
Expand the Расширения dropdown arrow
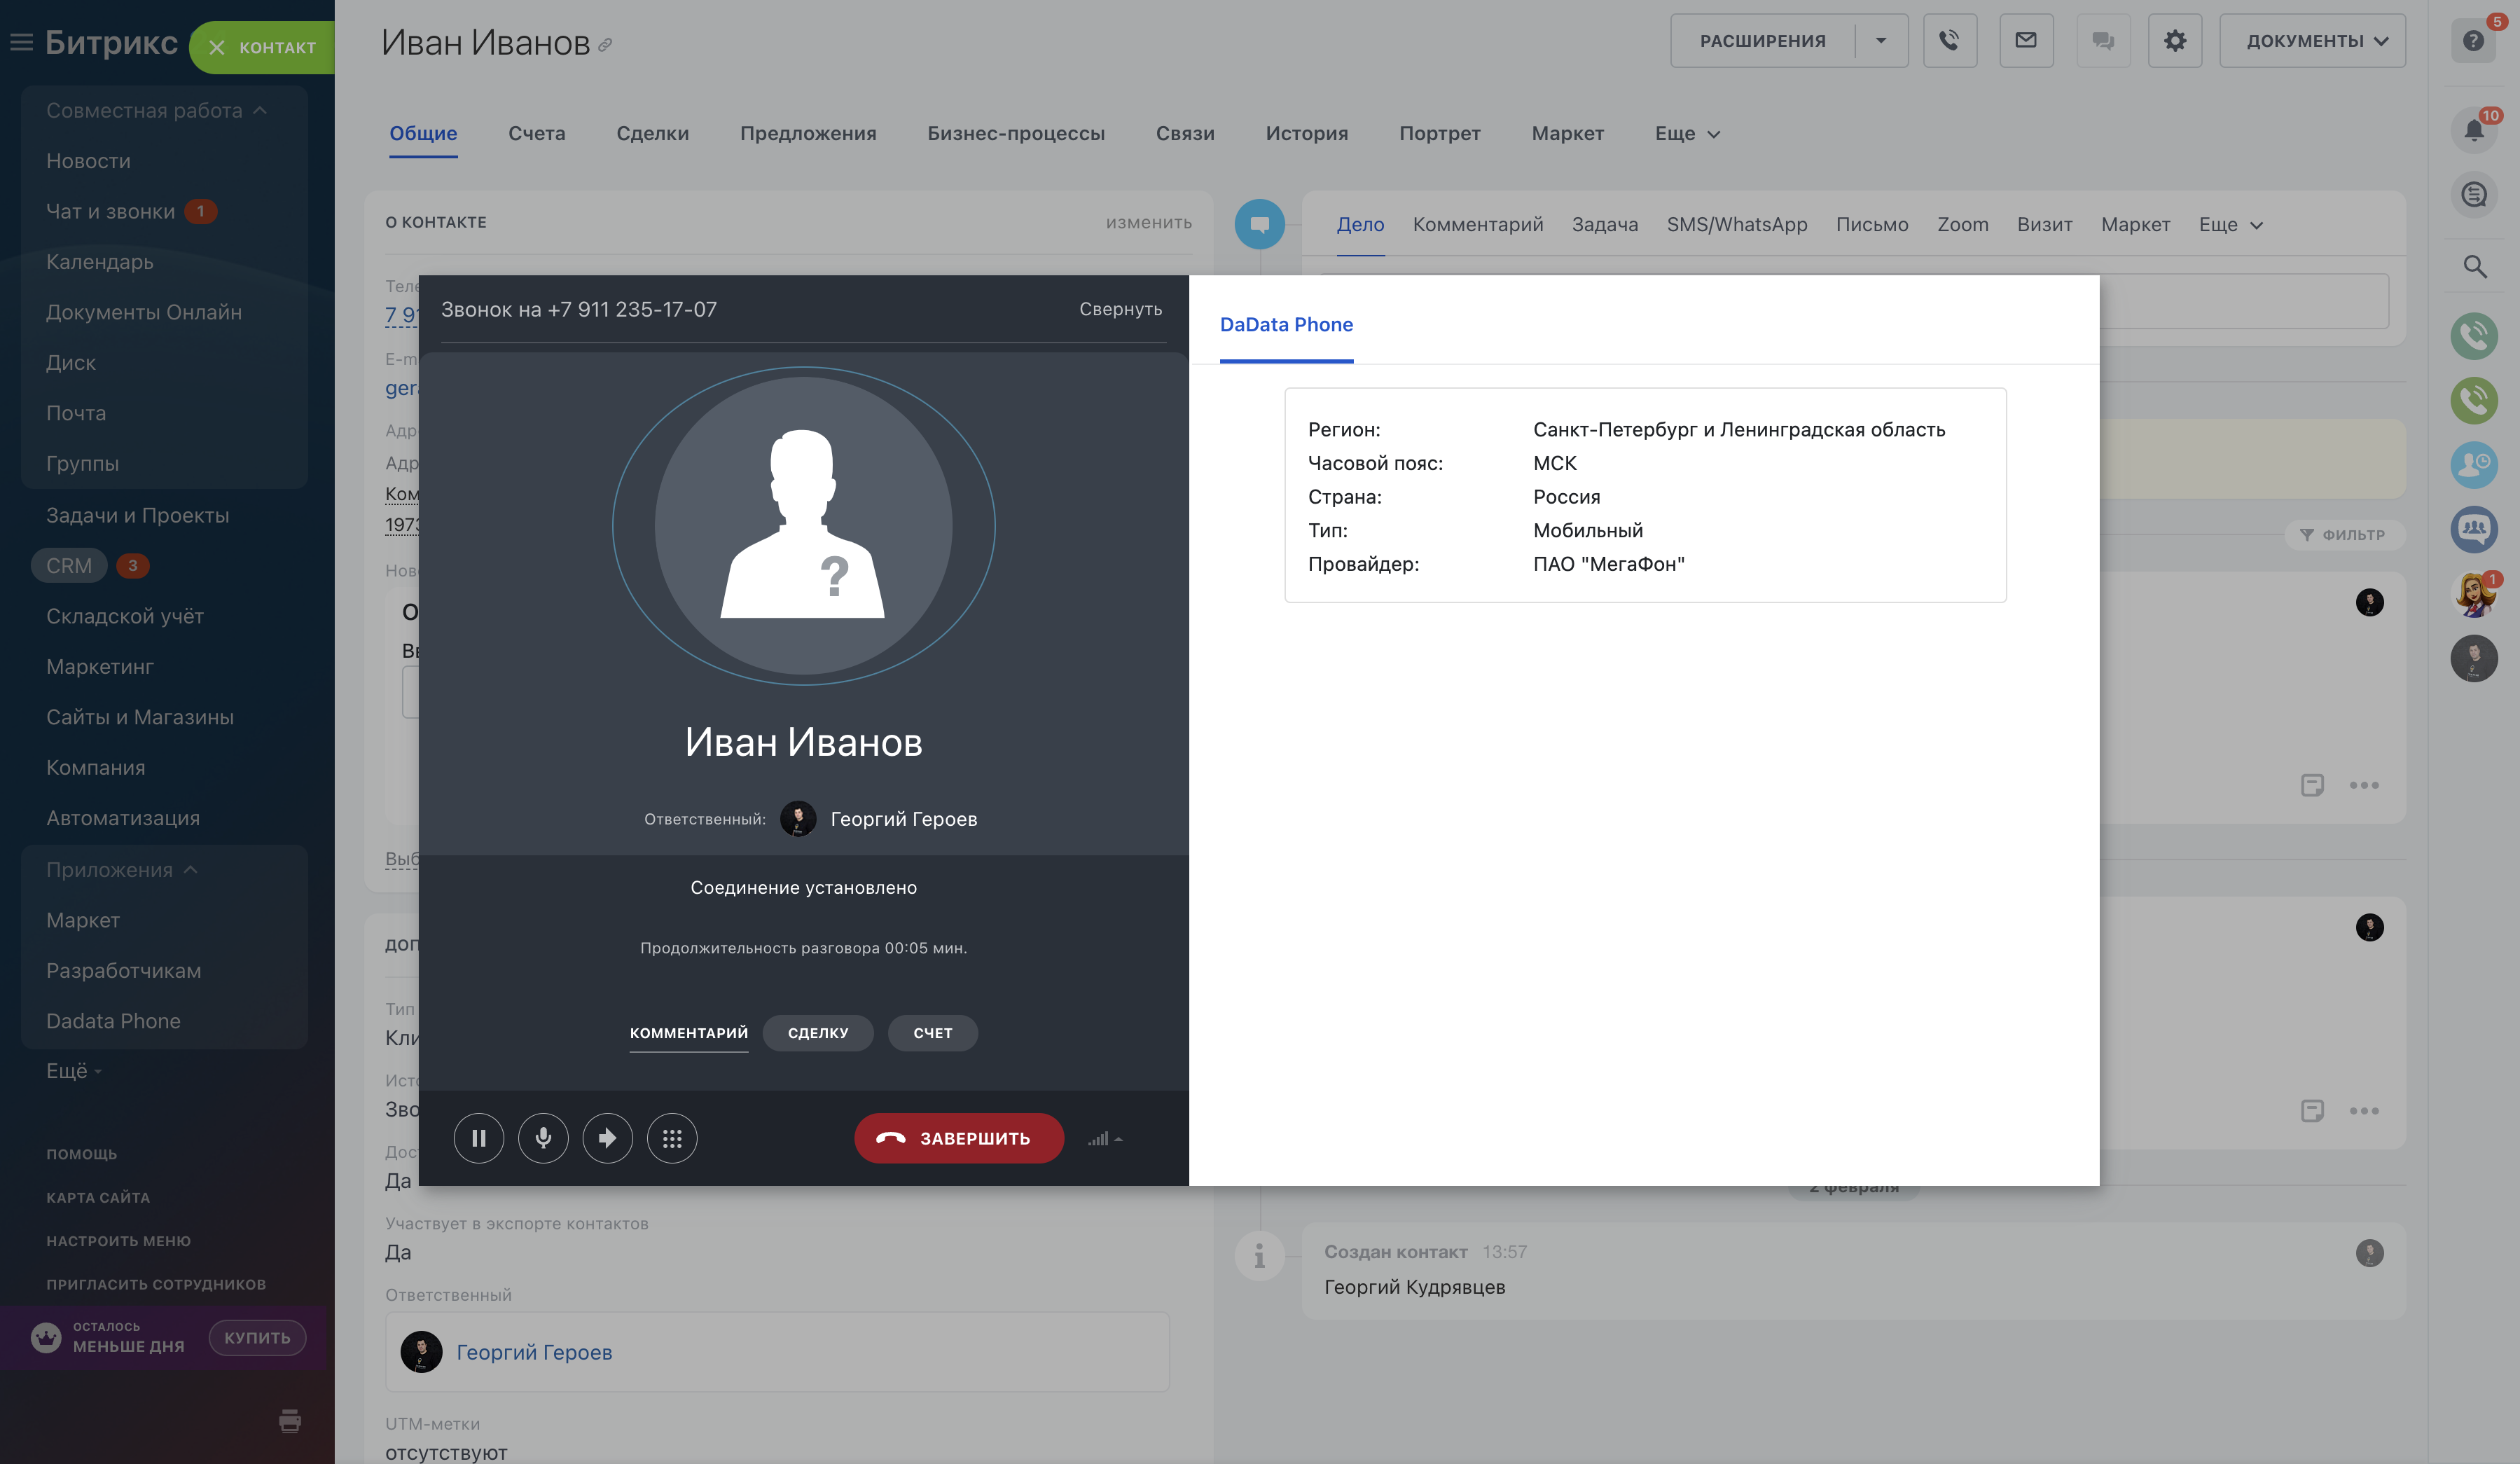[x=1881, y=41]
